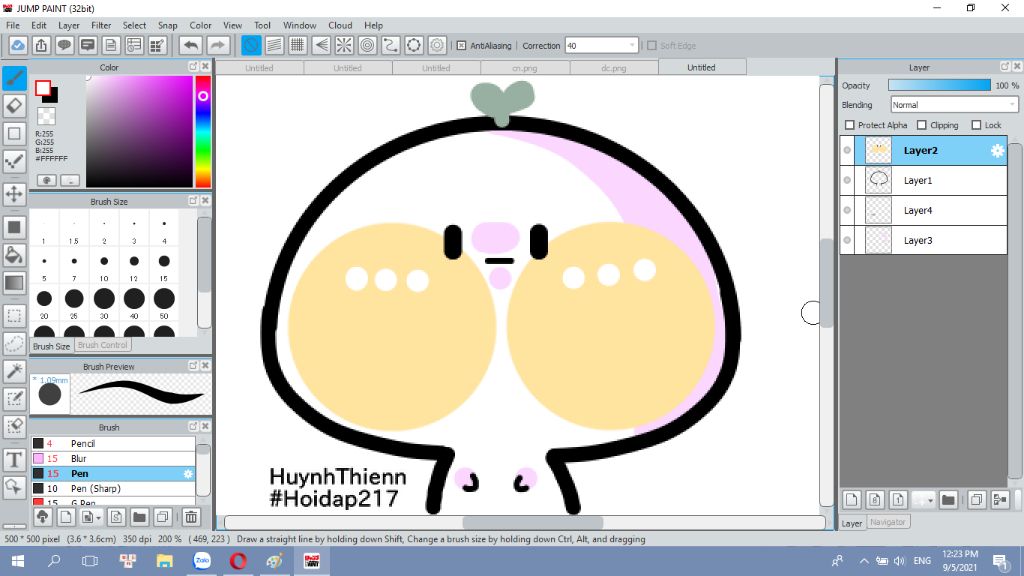1024x576 pixels.
Task: Activate the Magic Wand tool
Action: [x=14, y=371]
